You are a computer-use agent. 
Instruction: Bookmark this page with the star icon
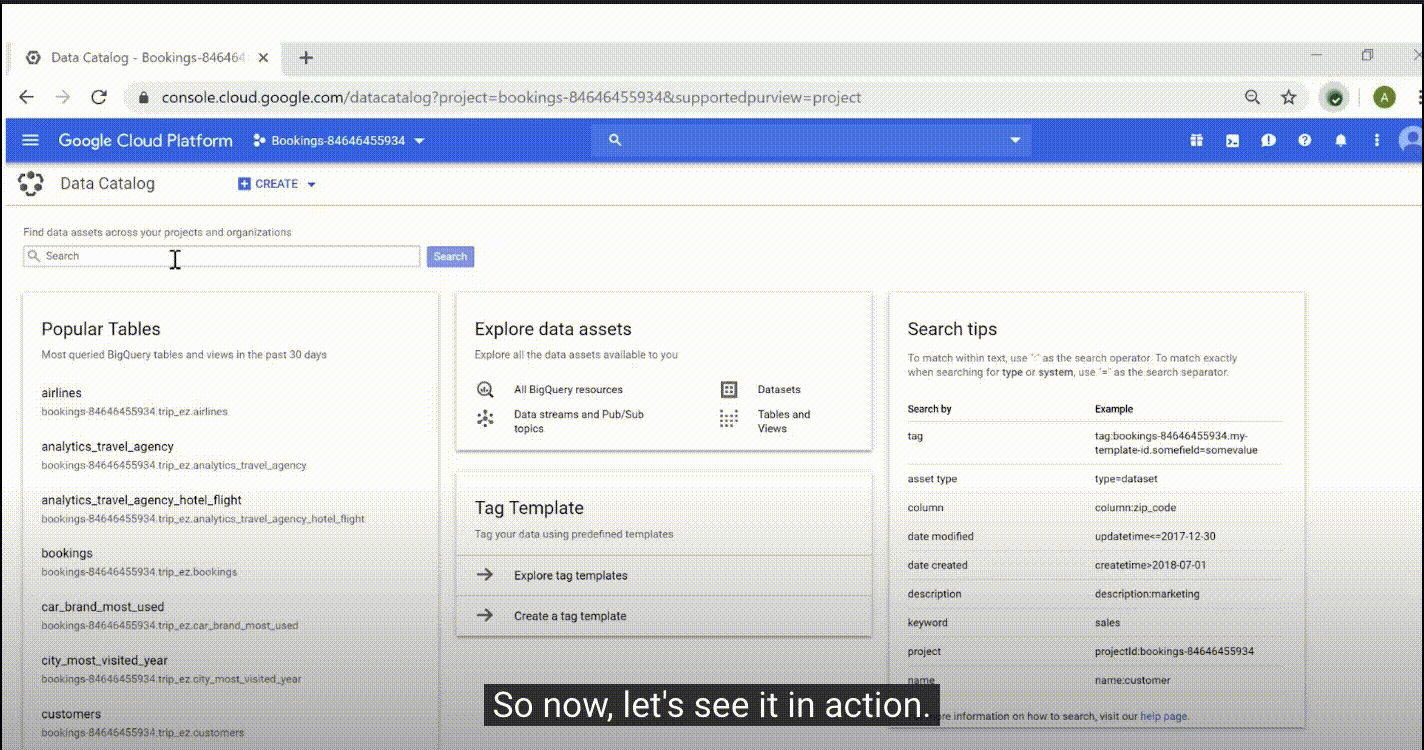point(1289,97)
